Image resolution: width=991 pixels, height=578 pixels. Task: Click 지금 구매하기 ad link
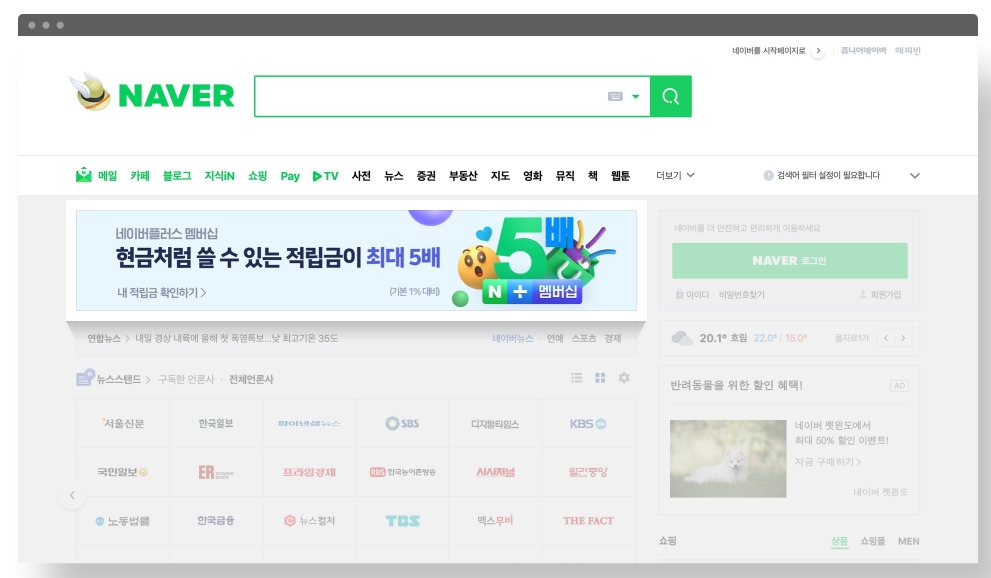(828, 462)
